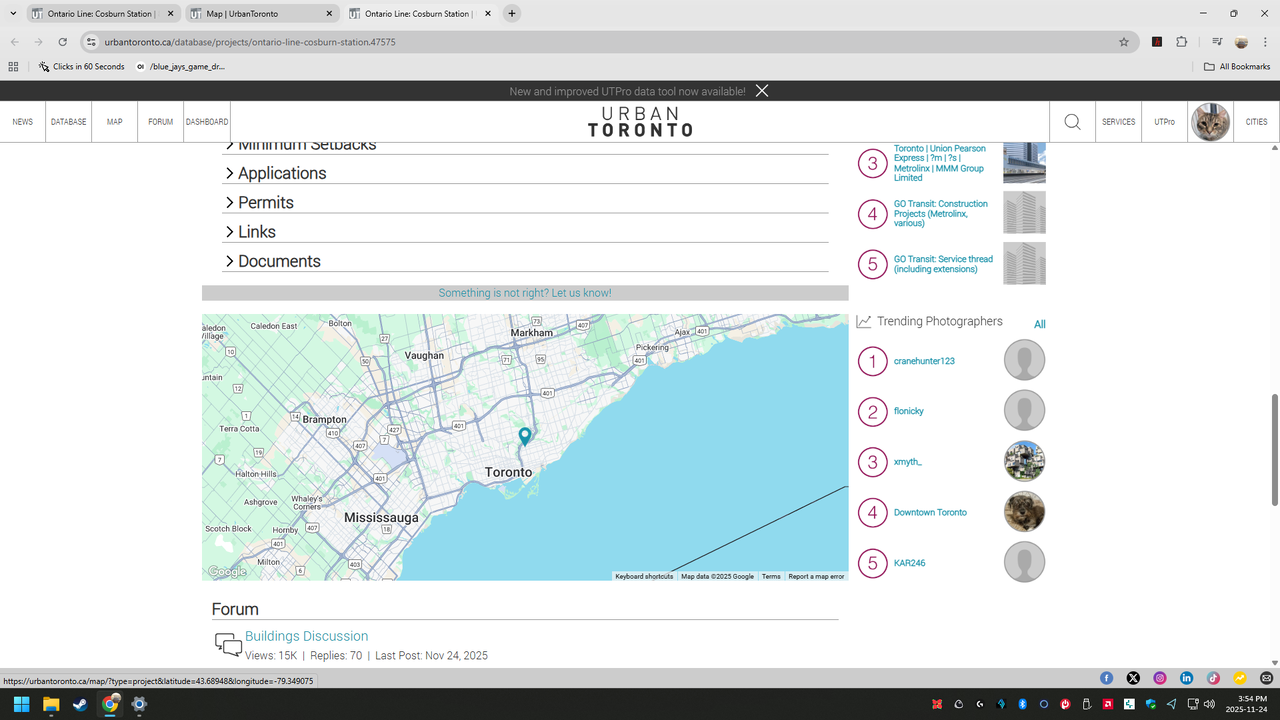The image size is (1280, 720).
Task: Expand the Links section
Action: click(256, 232)
